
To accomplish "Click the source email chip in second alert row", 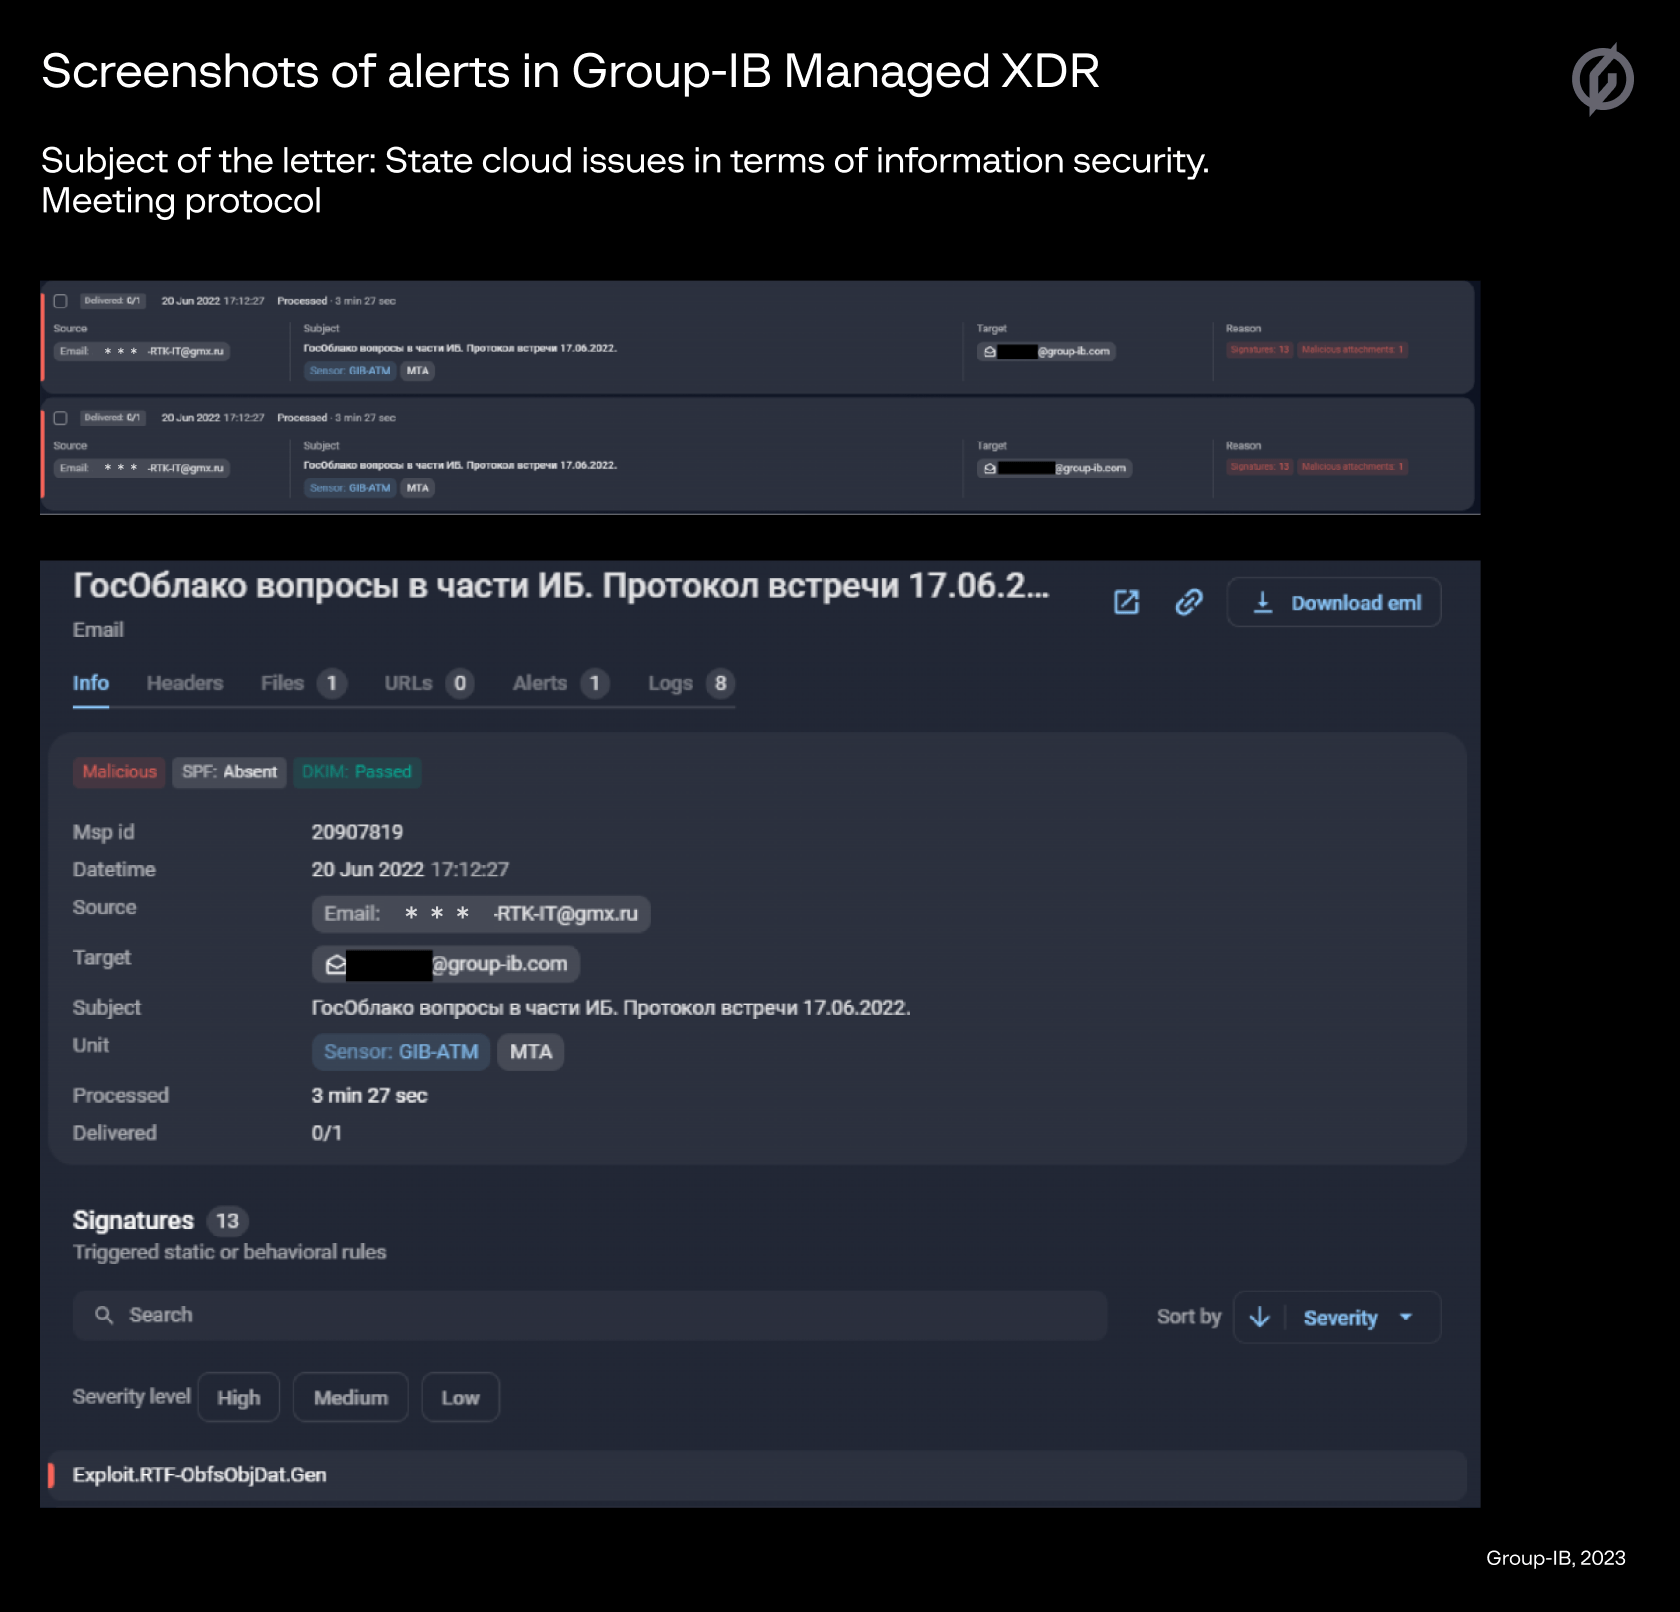I will click(x=142, y=468).
